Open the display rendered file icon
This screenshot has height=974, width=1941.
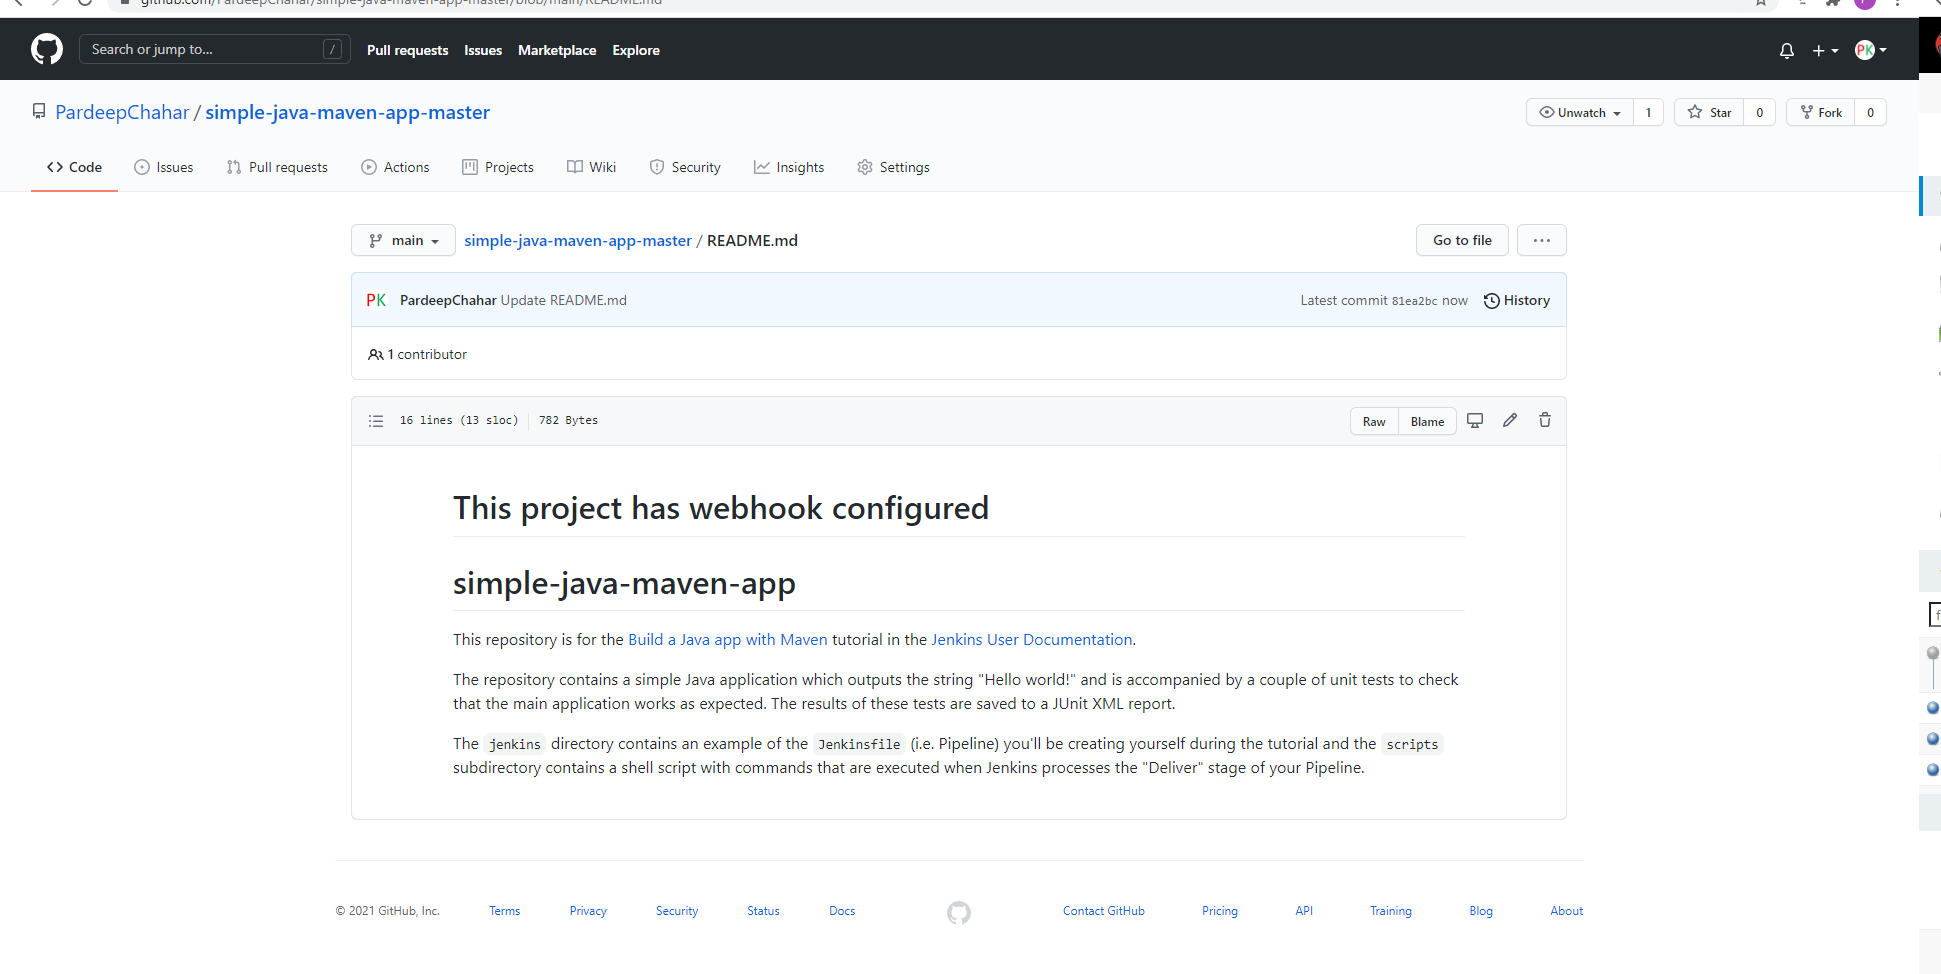coord(1475,420)
